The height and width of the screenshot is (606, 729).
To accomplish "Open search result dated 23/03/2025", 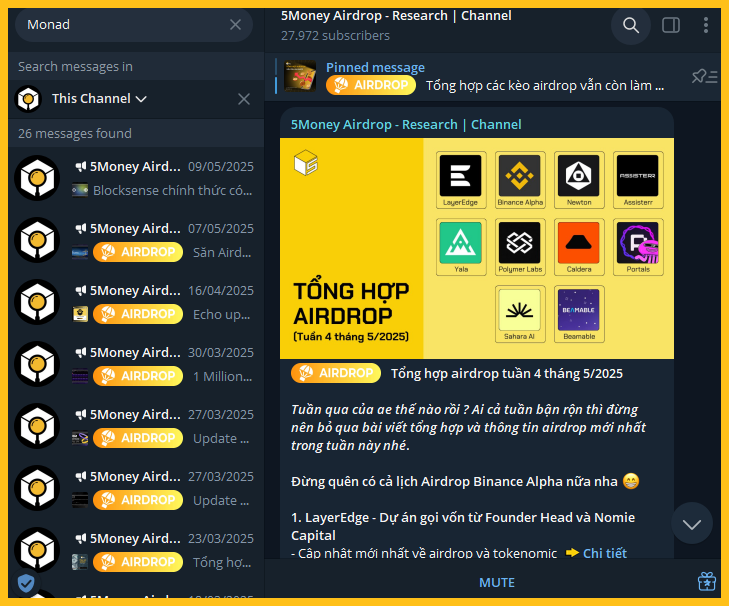I will 134,550.
